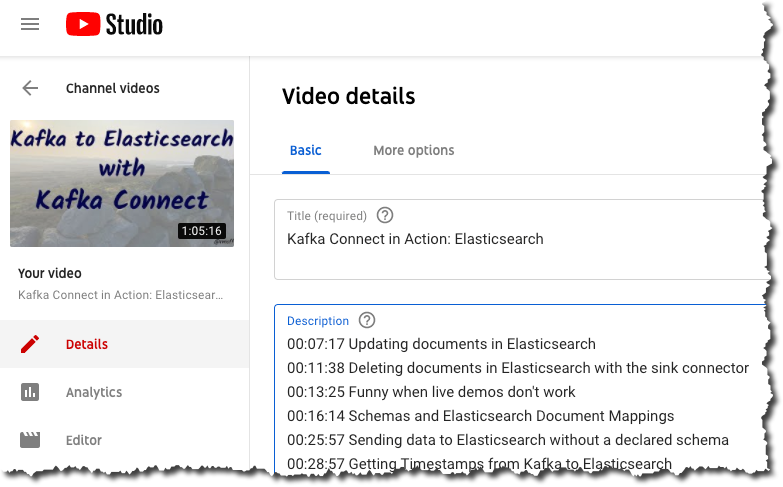Click the Title help question mark icon
This screenshot has height=487, width=783.
[385, 215]
